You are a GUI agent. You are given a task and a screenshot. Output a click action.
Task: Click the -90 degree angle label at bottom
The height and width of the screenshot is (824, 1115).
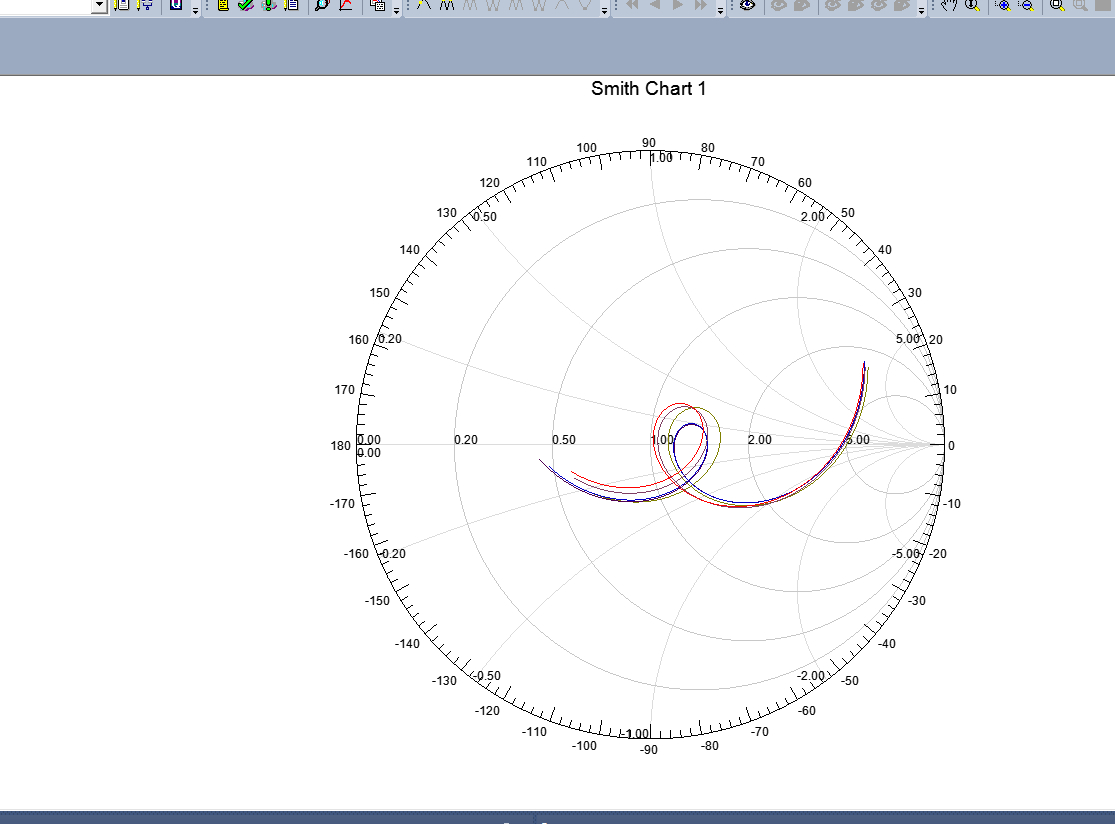pos(649,749)
